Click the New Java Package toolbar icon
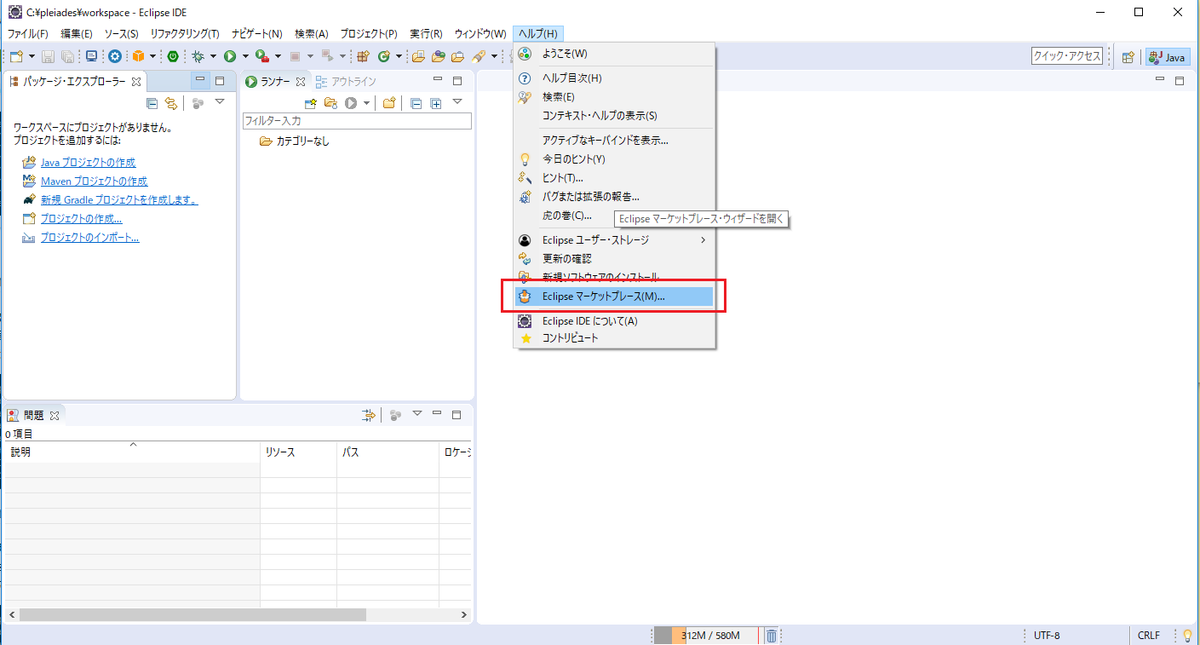1200x645 pixels. (x=363, y=57)
